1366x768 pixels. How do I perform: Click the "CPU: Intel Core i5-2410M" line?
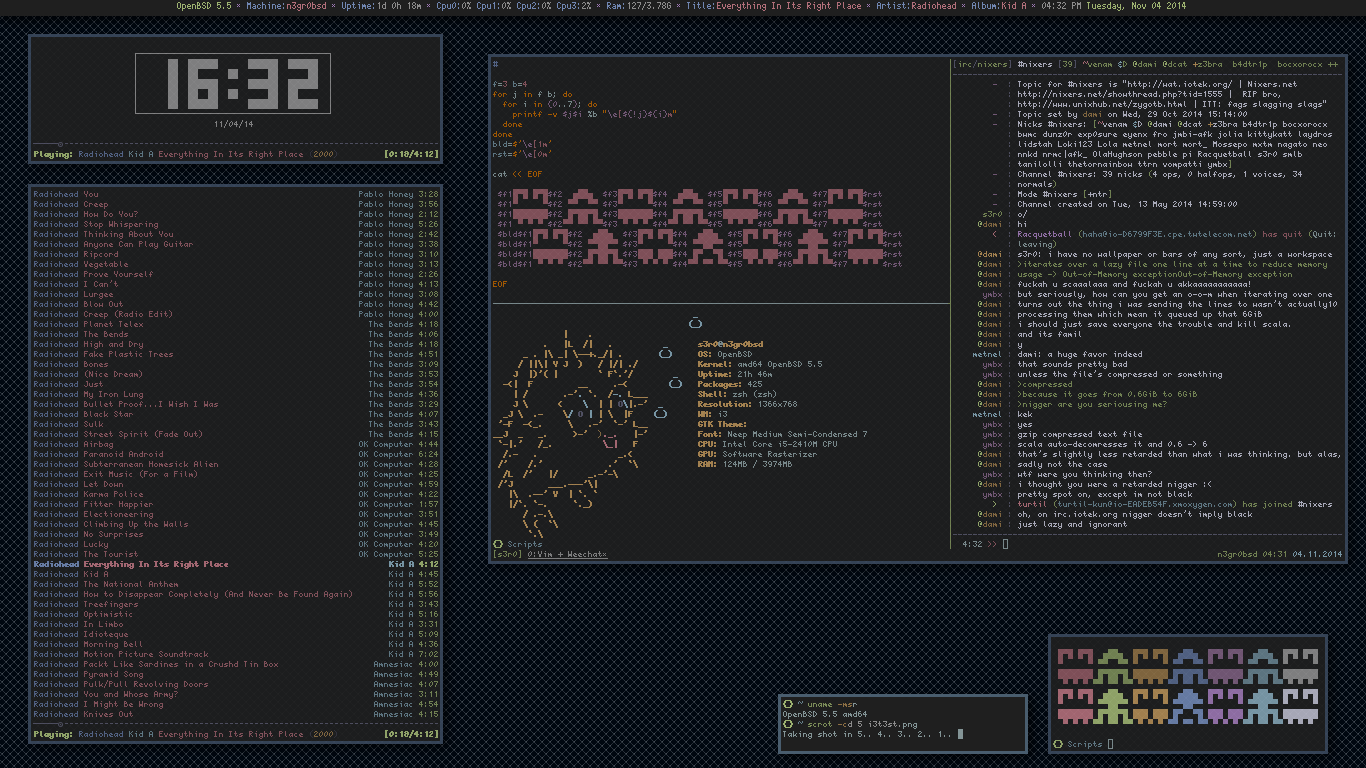(768, 444)
